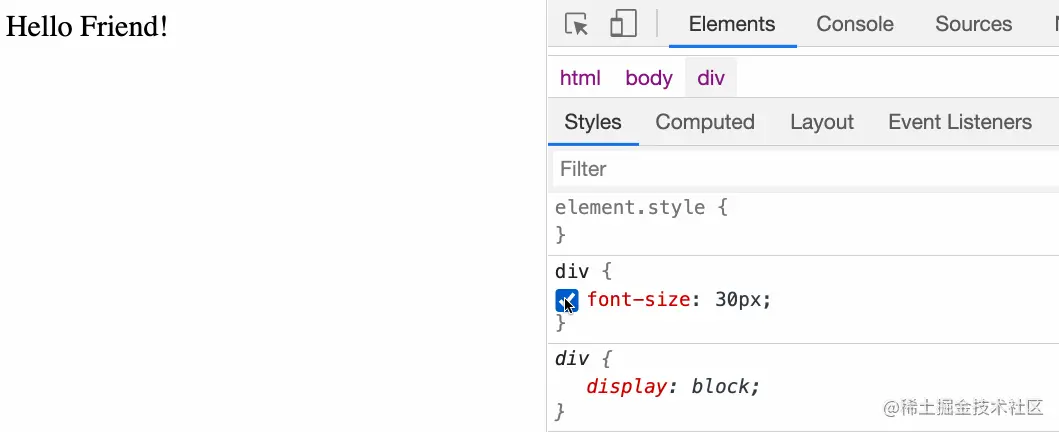This screenshot has width=1059, height=432.
Task: Select the Styles pane tab
Action: click(x=593, y=122)
